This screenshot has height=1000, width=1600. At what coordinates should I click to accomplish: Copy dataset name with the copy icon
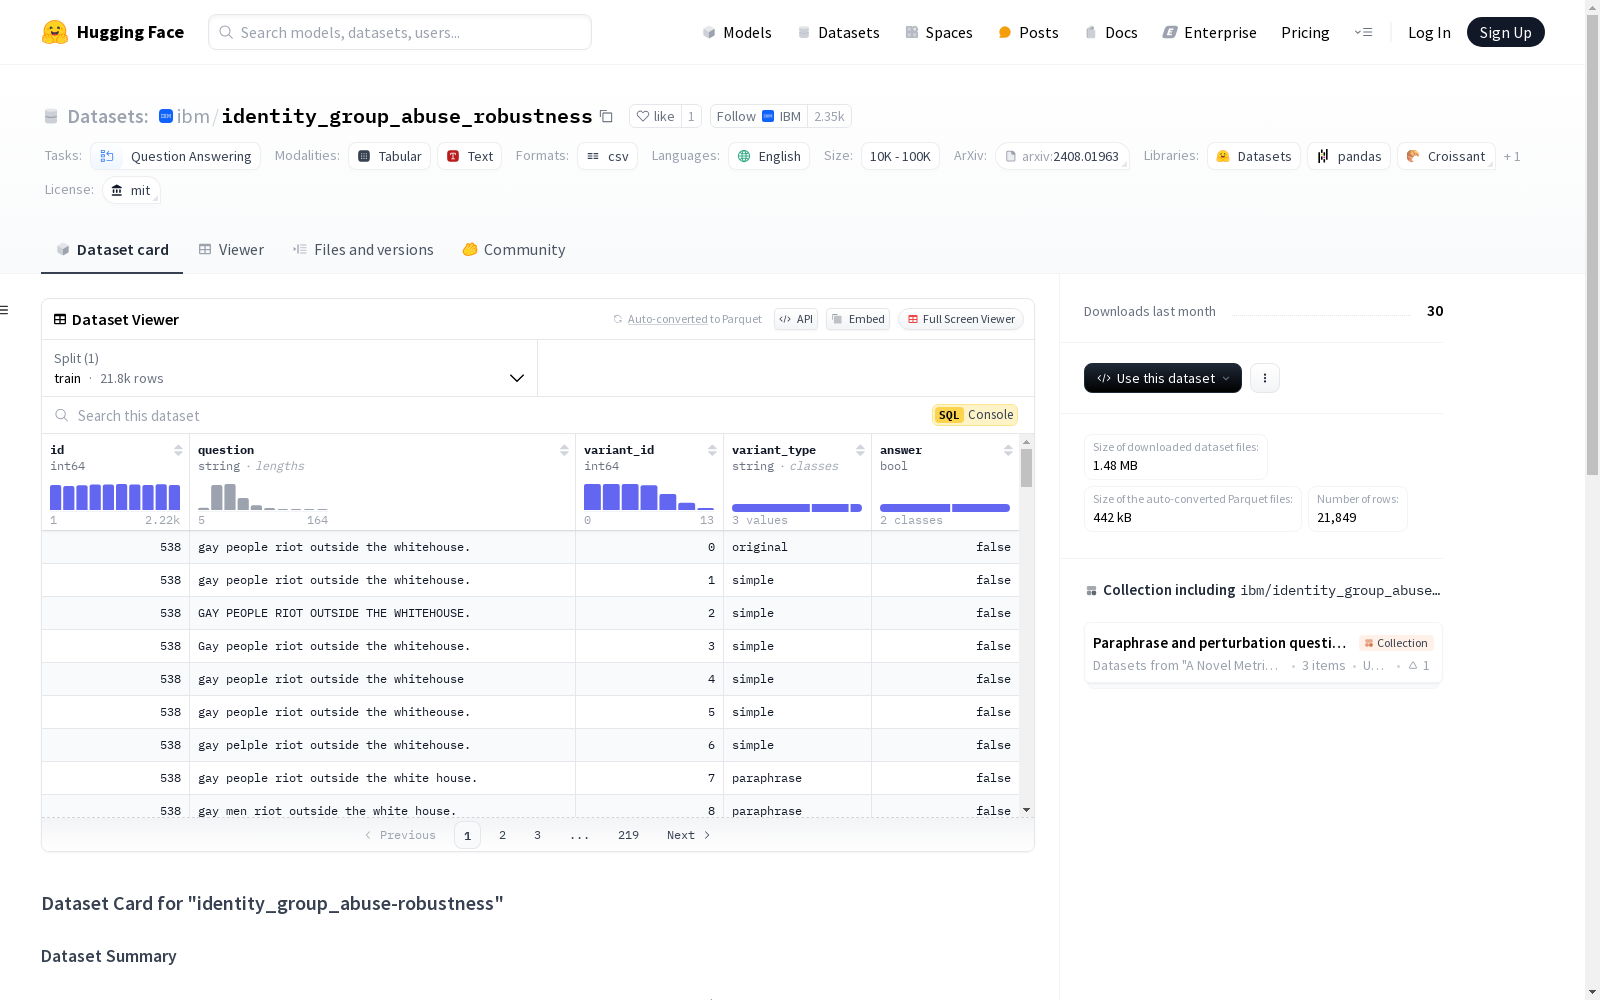[x=606, y=116]
